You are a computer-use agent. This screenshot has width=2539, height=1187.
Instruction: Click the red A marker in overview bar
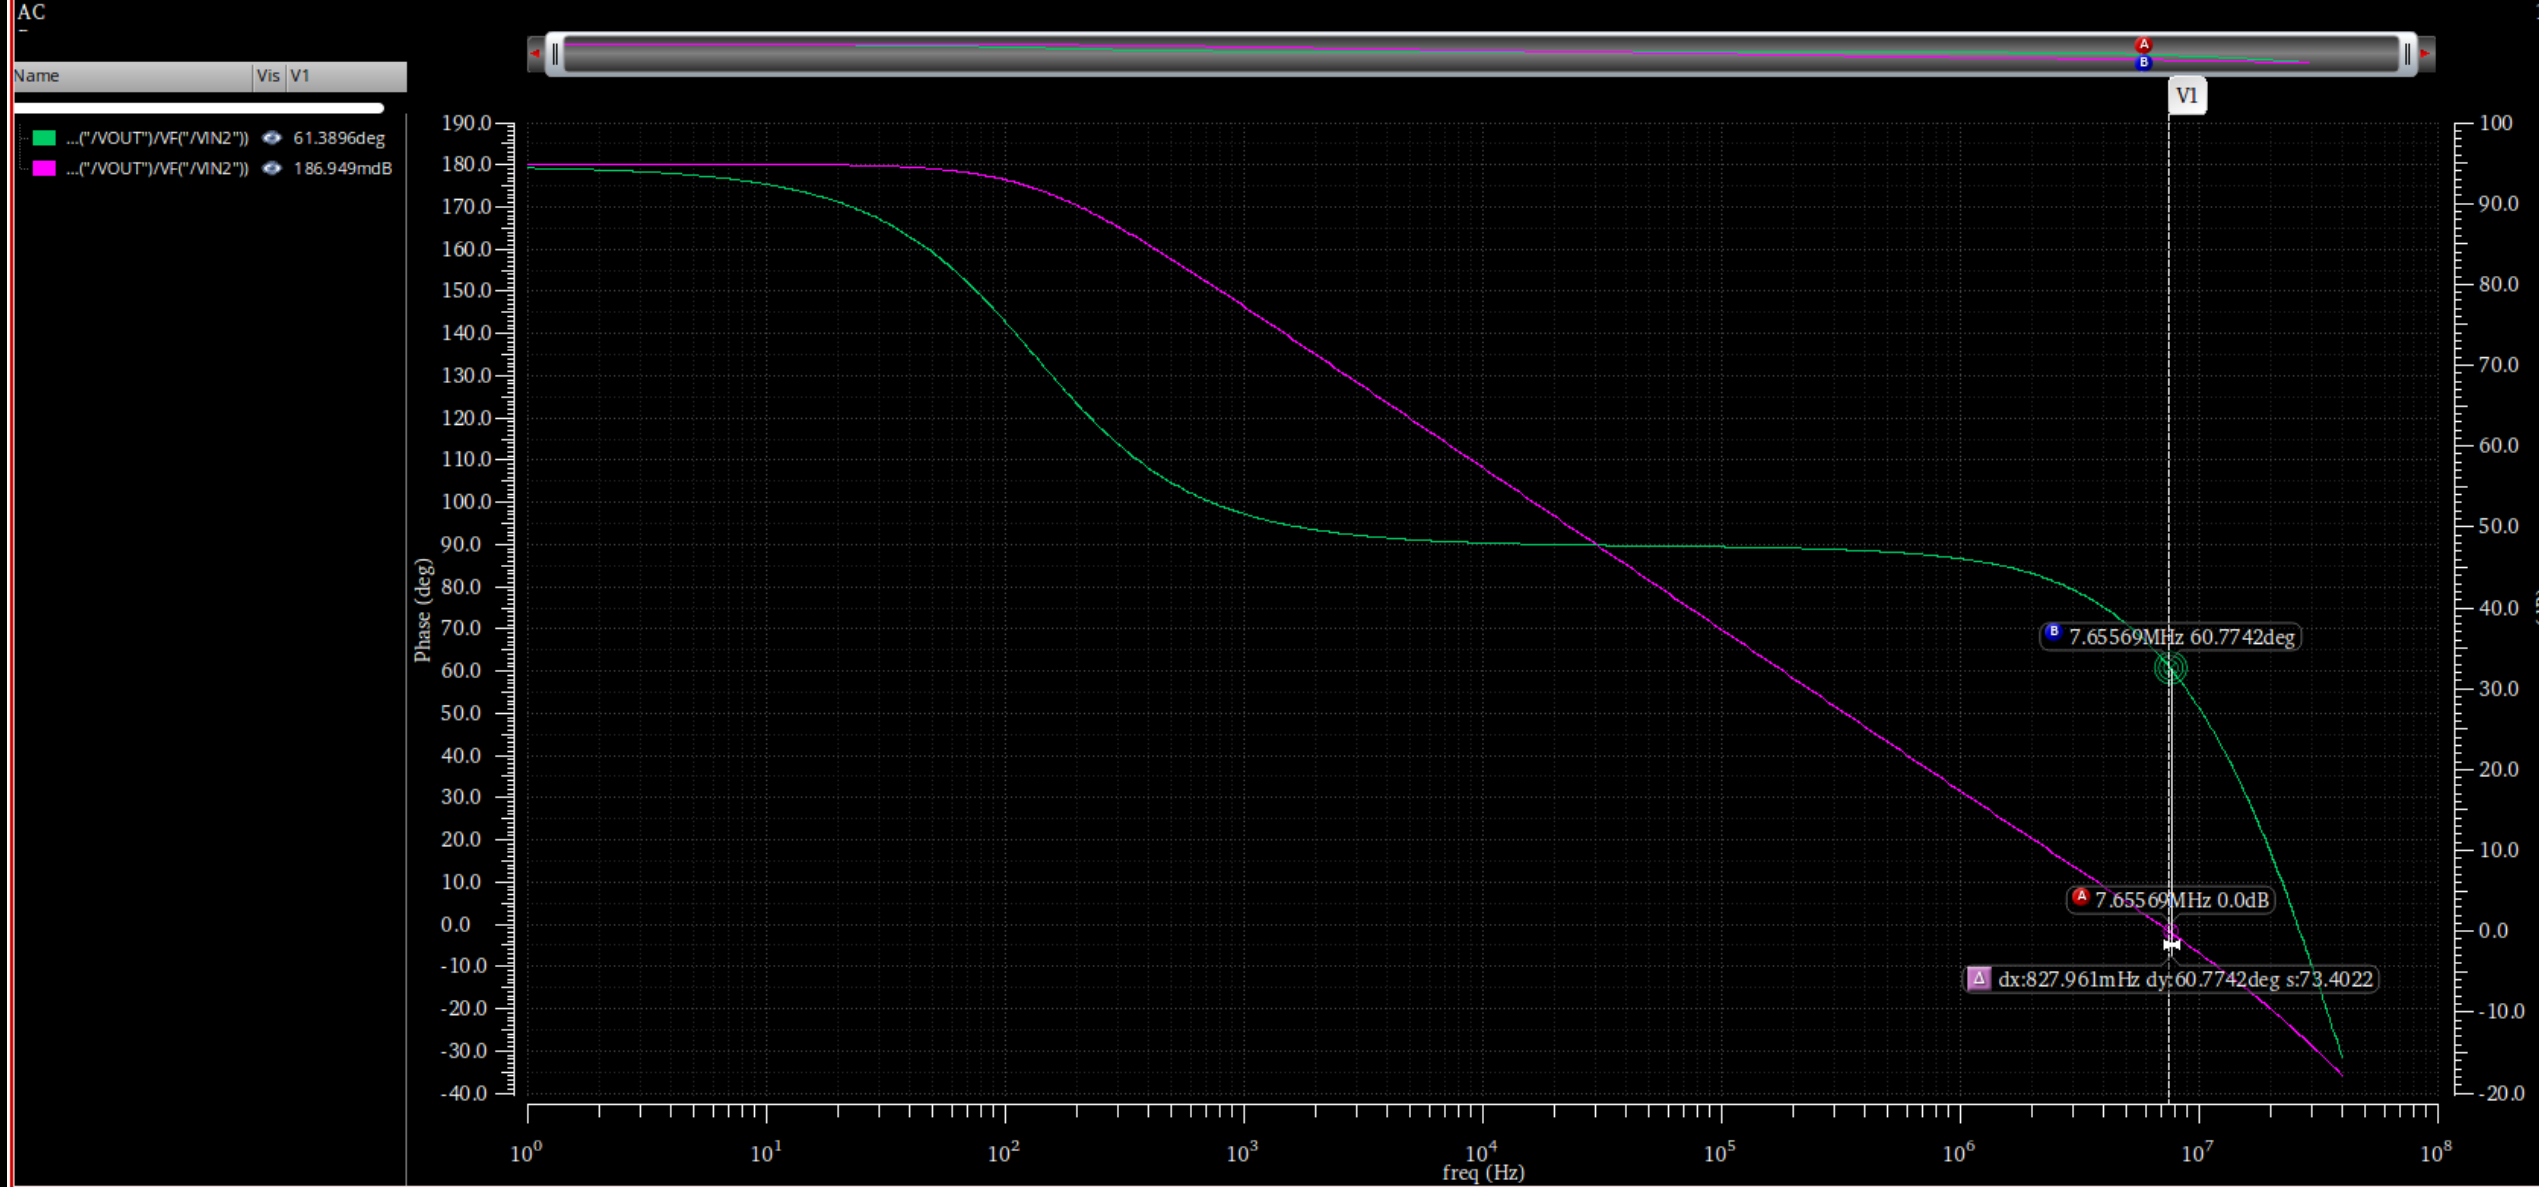2143,45
